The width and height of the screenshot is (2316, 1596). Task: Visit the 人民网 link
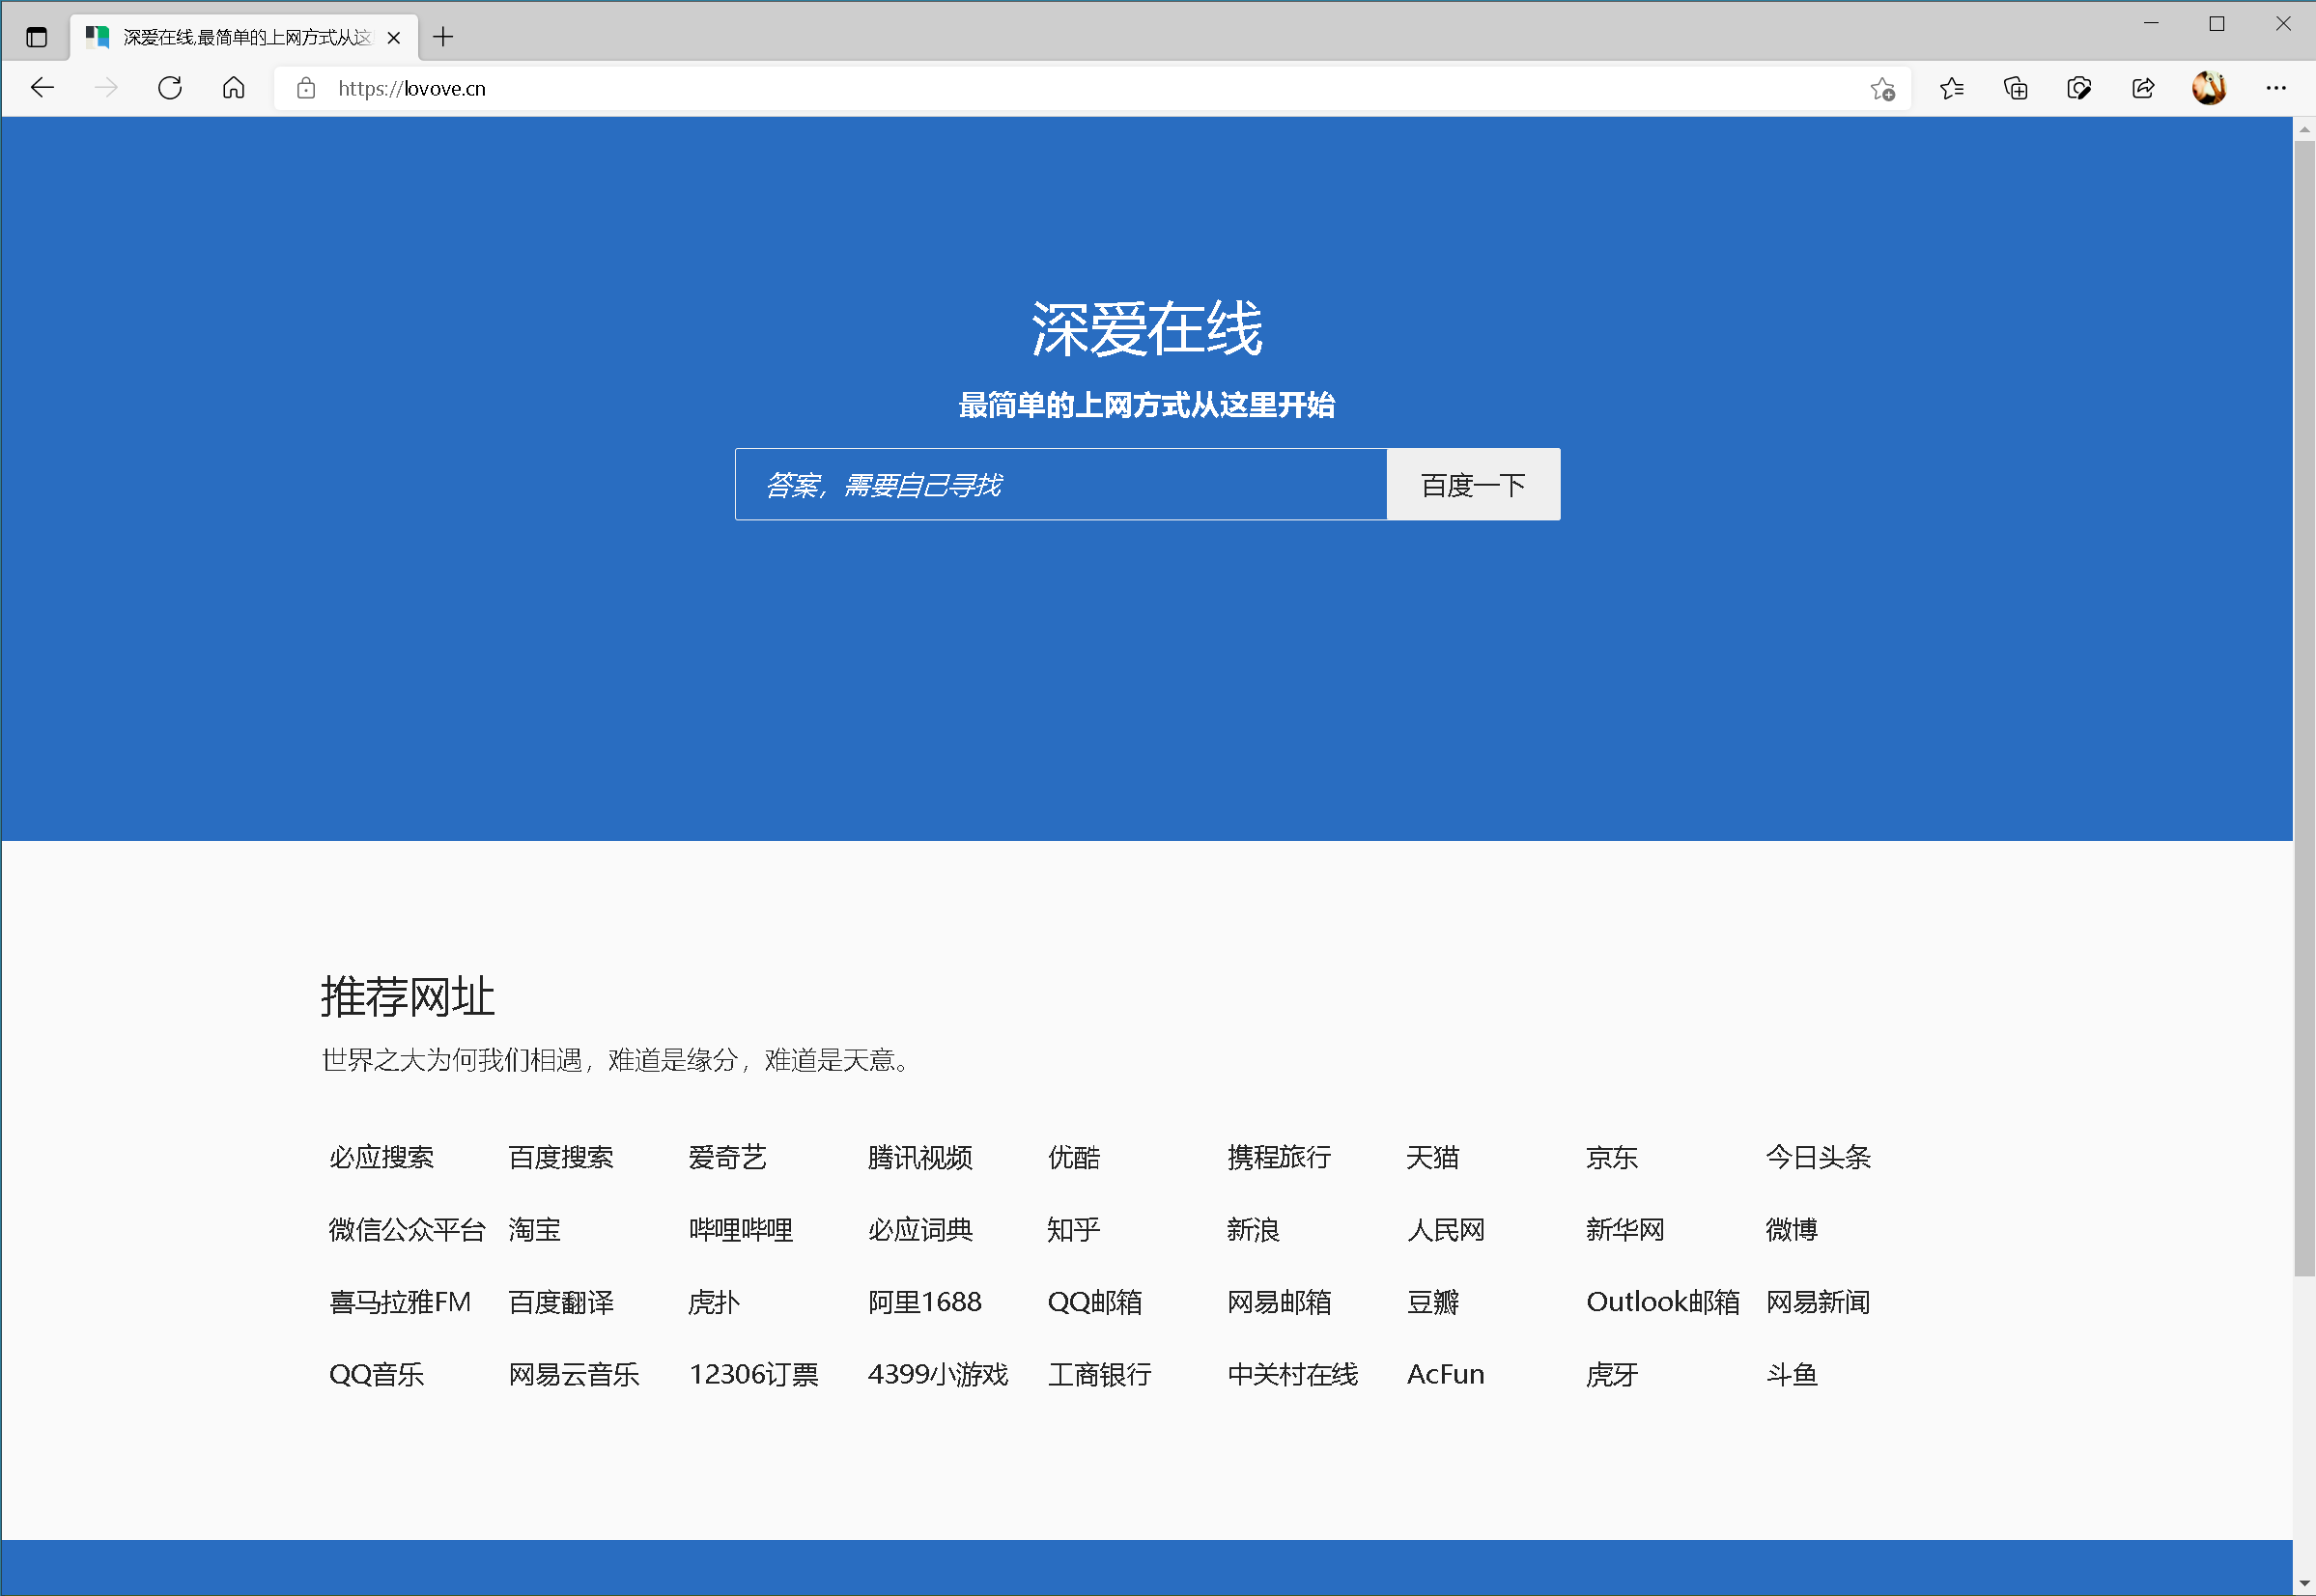coord(1445,1229)
